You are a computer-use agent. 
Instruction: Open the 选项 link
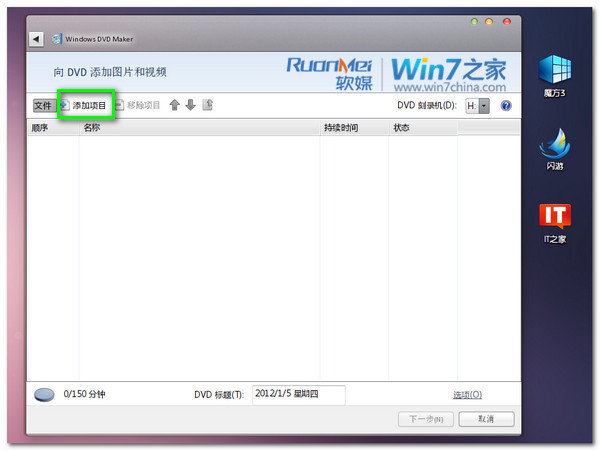click(467, 395)
